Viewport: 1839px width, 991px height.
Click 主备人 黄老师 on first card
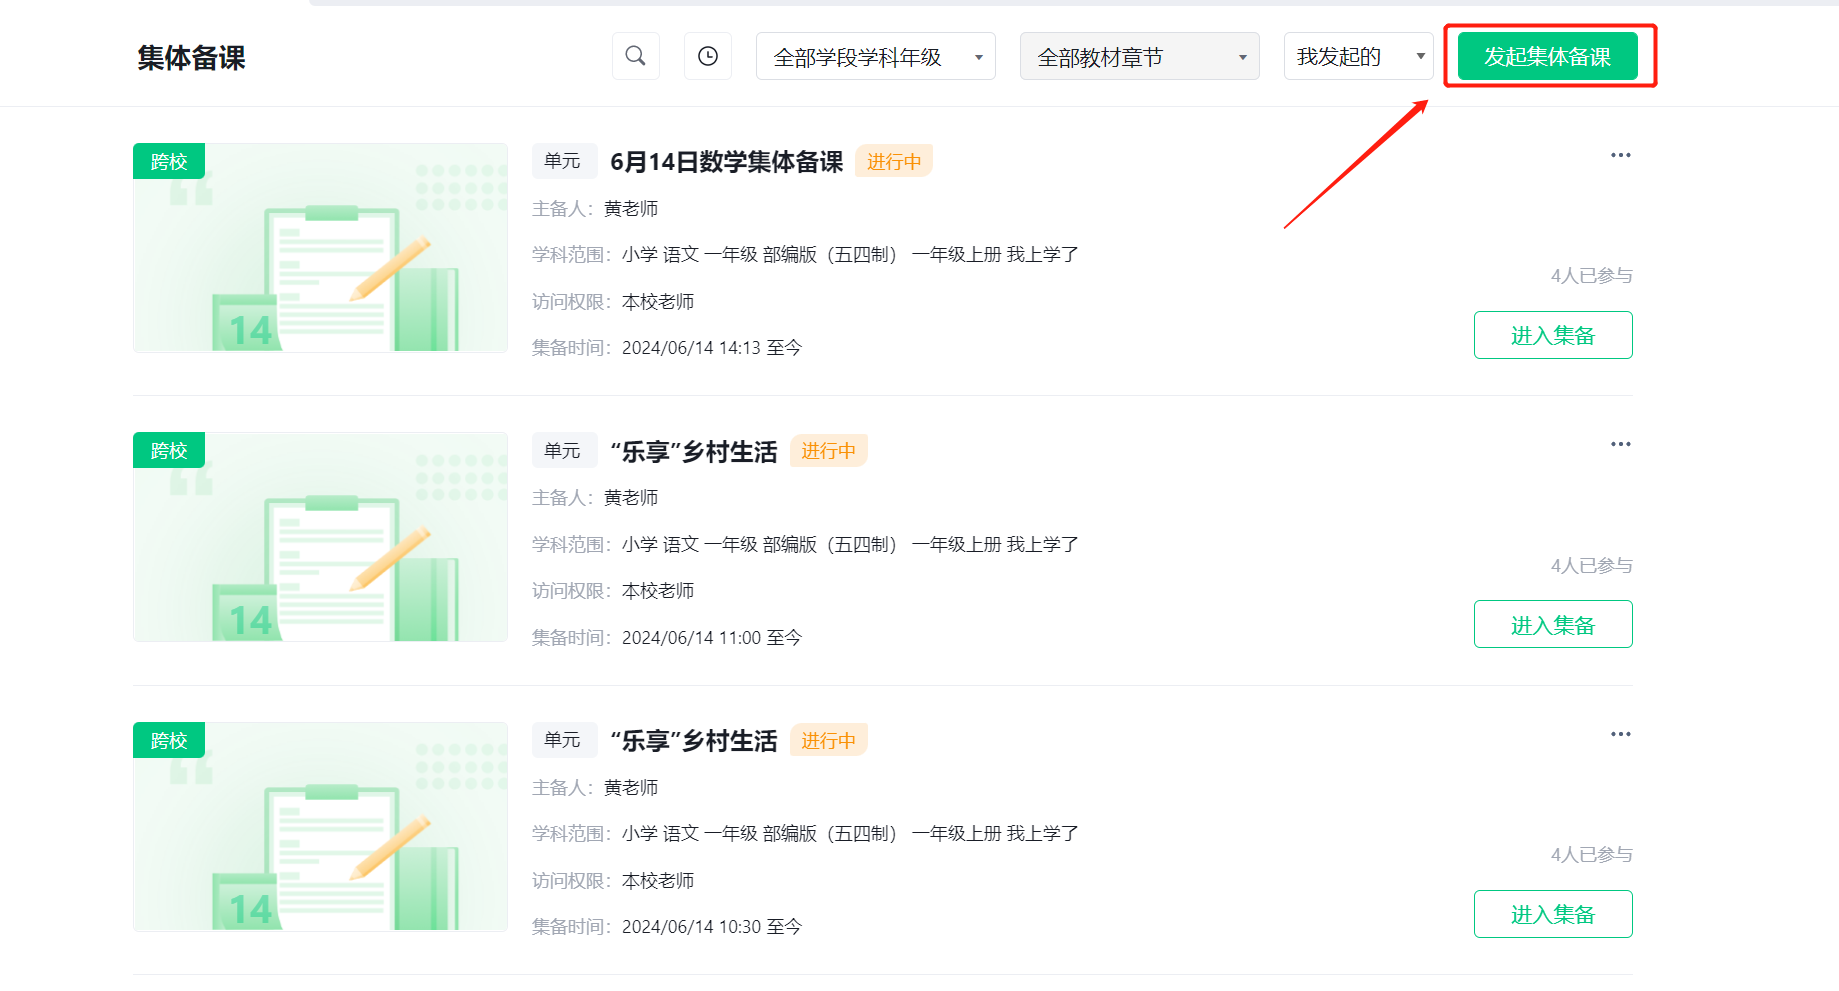tap(595, 209)
